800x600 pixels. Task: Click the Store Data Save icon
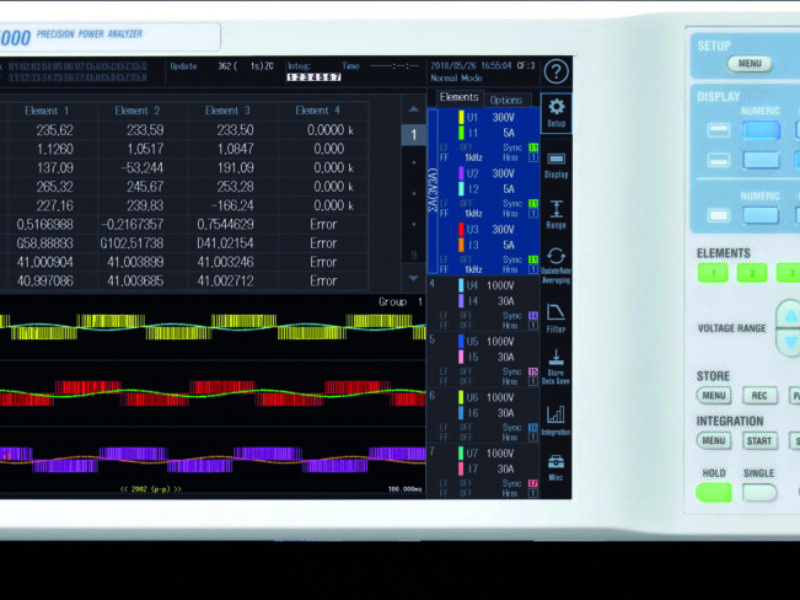(x=557, y=366)
